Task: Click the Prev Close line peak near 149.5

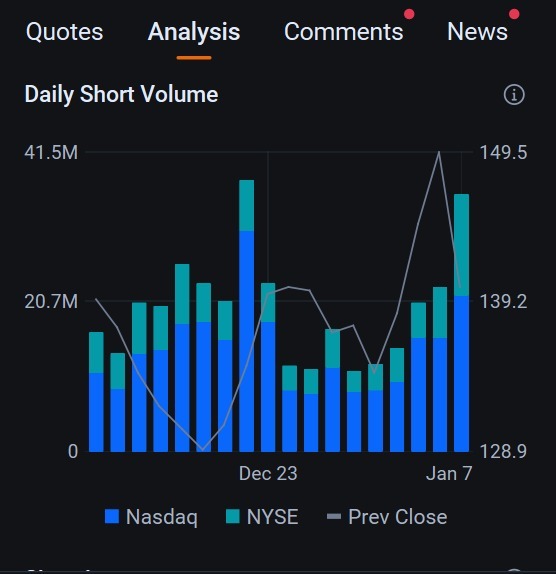Action: point(439,152)
